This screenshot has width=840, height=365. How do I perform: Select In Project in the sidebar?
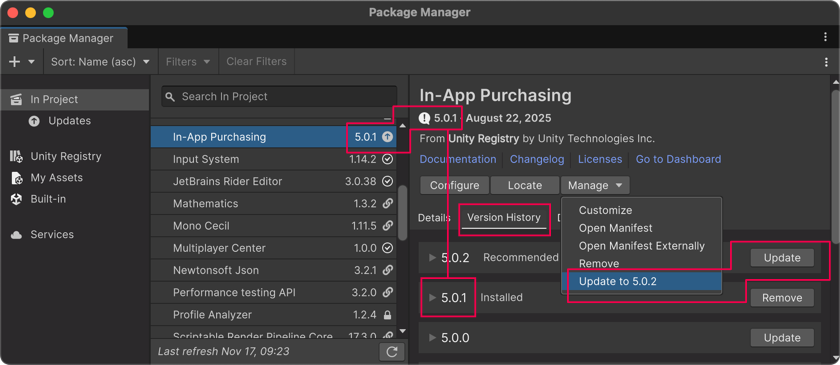coord(74,99)
